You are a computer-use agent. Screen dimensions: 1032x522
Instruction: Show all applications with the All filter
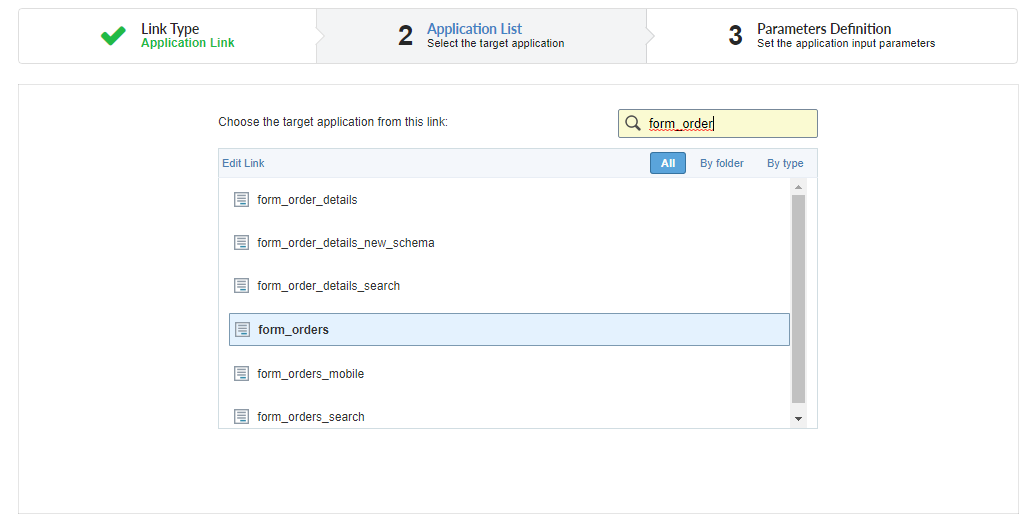(x=668, y=163)
